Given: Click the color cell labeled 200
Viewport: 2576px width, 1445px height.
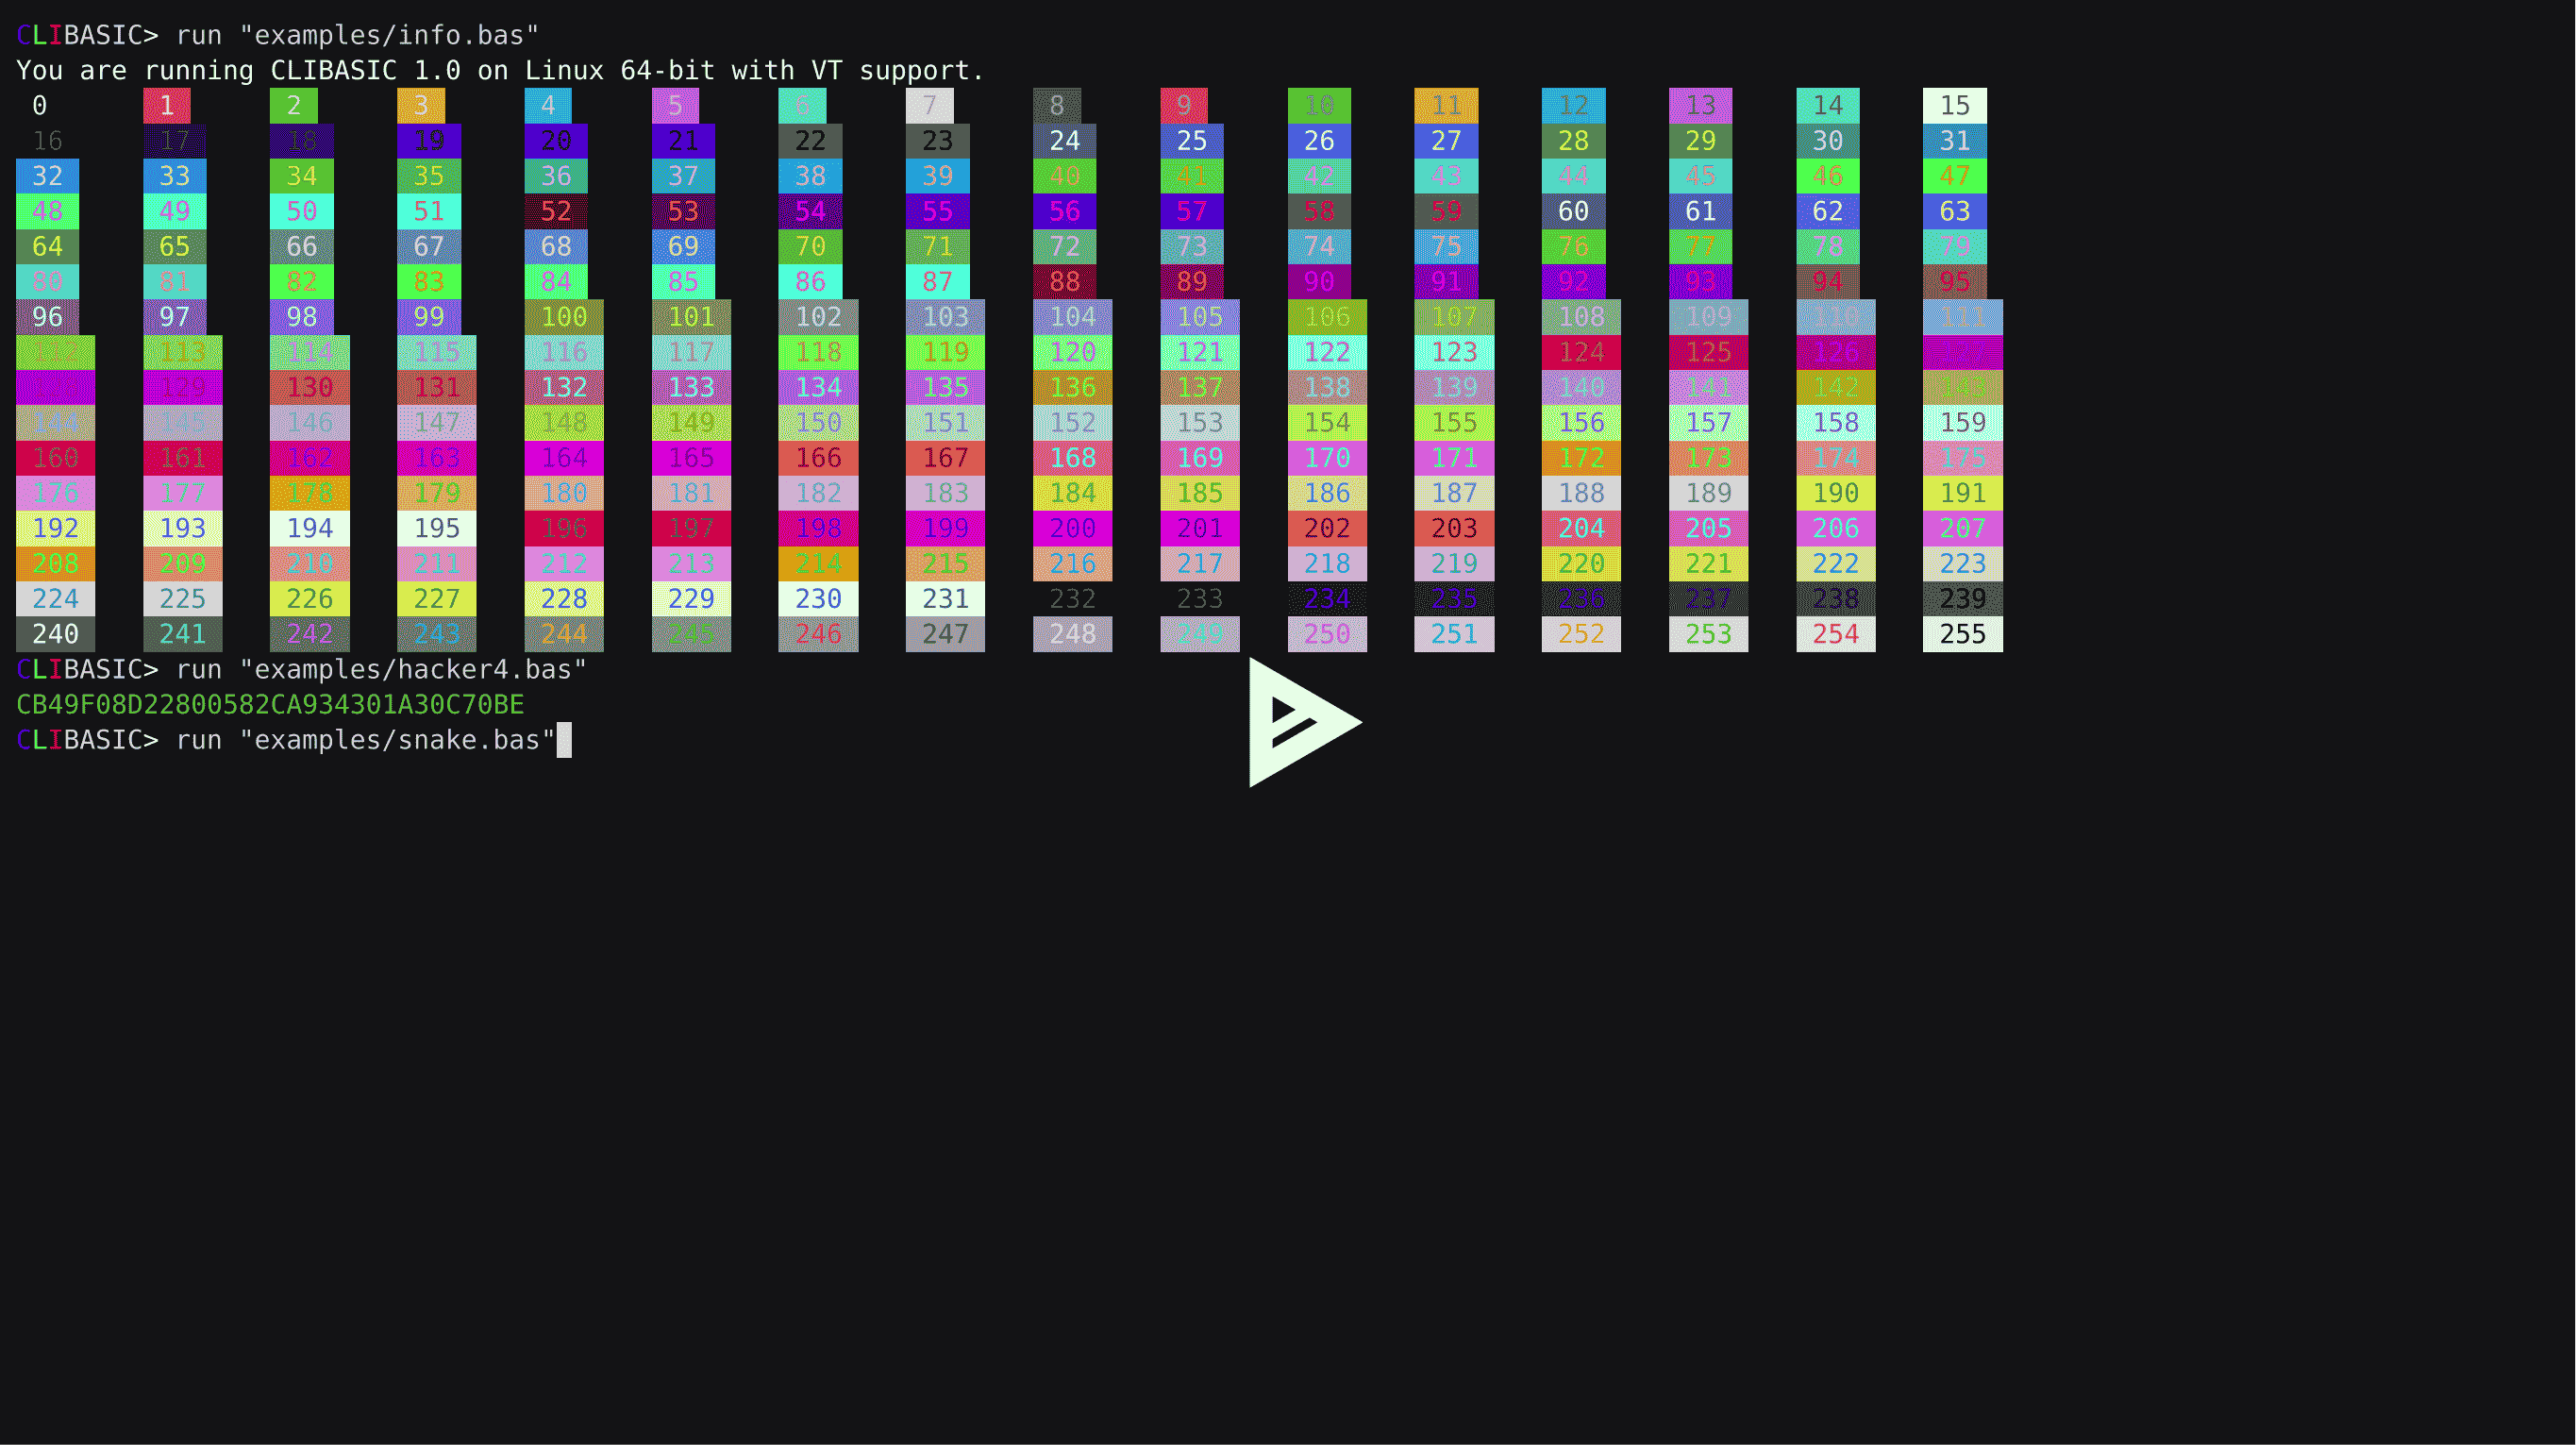Looking at the screenshot, I should click(1073, 528).
